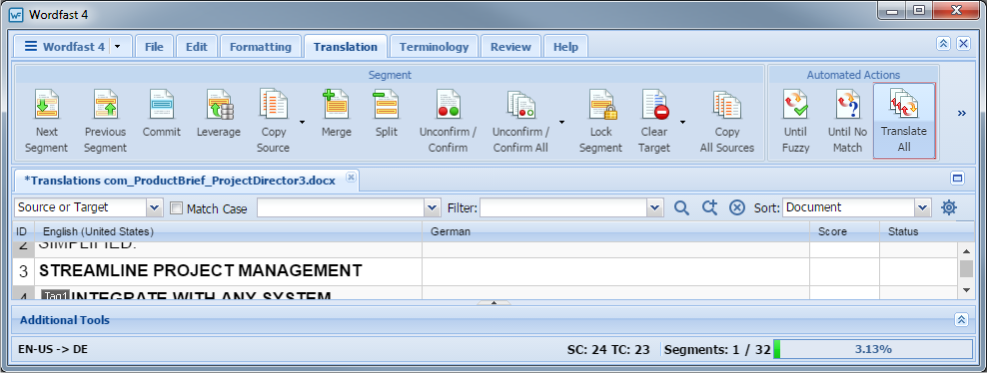
Task: Click the clear search filter button
Action: pos(737,208)
